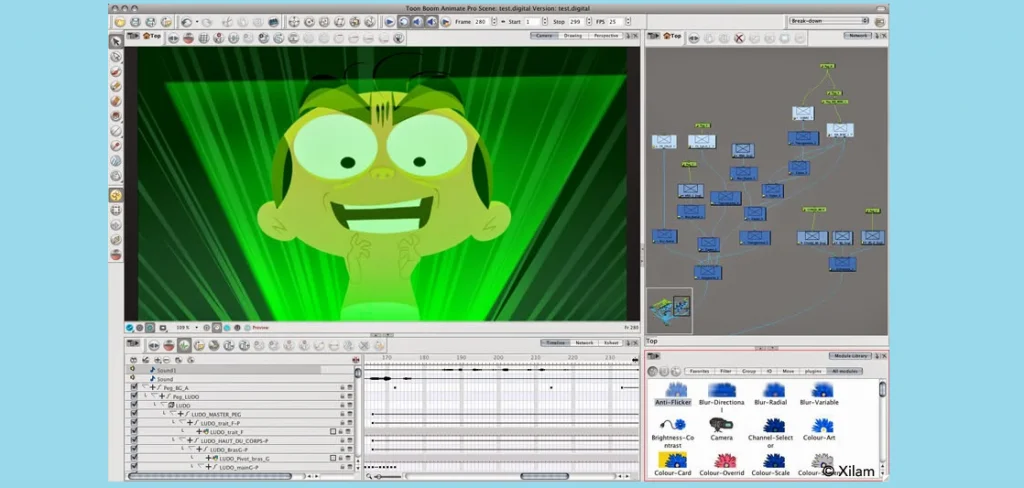Image resolution: width=1024 pixels, height=488 pixels.
Task: Click the red Disable icon in Network toolbar
Action: [x=739, y=39]
